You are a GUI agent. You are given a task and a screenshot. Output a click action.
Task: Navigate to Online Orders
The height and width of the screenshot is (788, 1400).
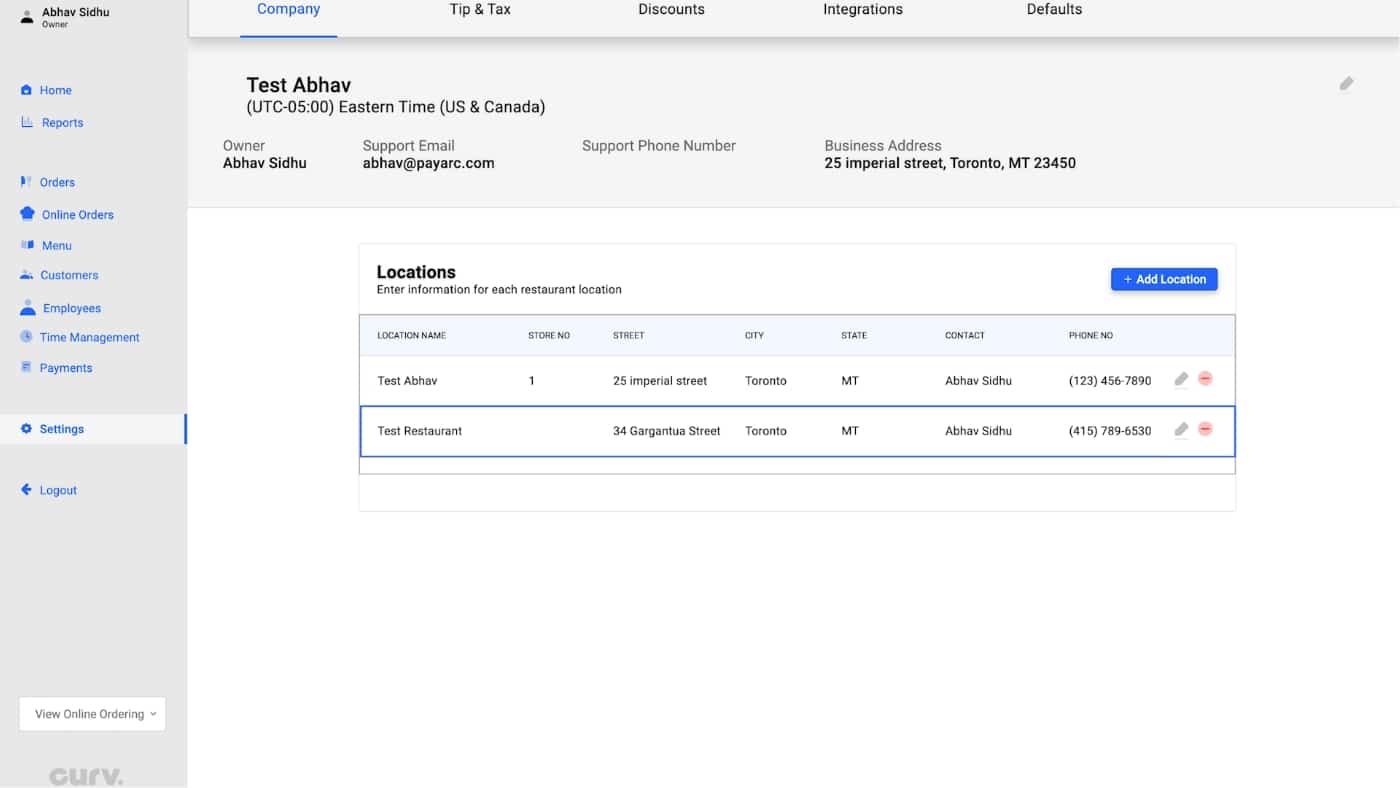point(77,215)
